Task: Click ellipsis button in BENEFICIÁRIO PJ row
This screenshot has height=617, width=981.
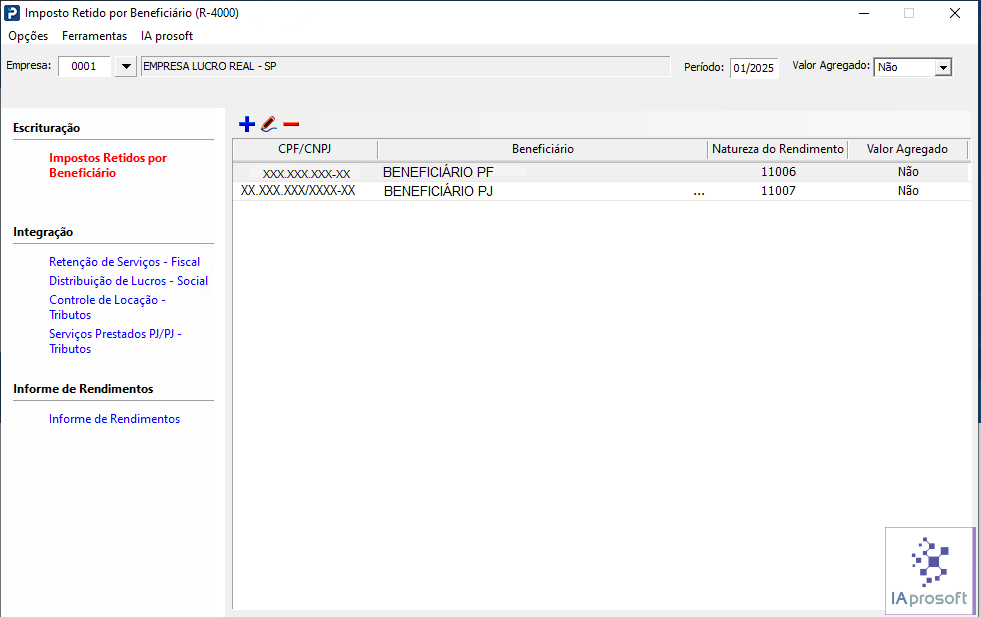Action: 699,191
